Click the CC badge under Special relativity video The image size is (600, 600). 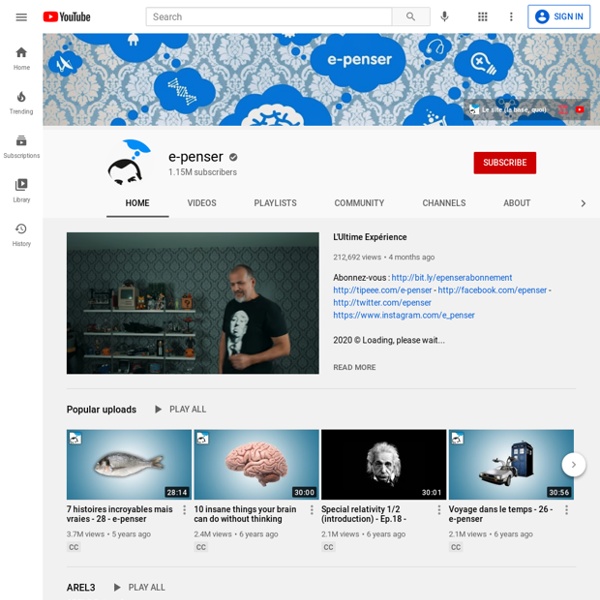click(x=328, y=547)
